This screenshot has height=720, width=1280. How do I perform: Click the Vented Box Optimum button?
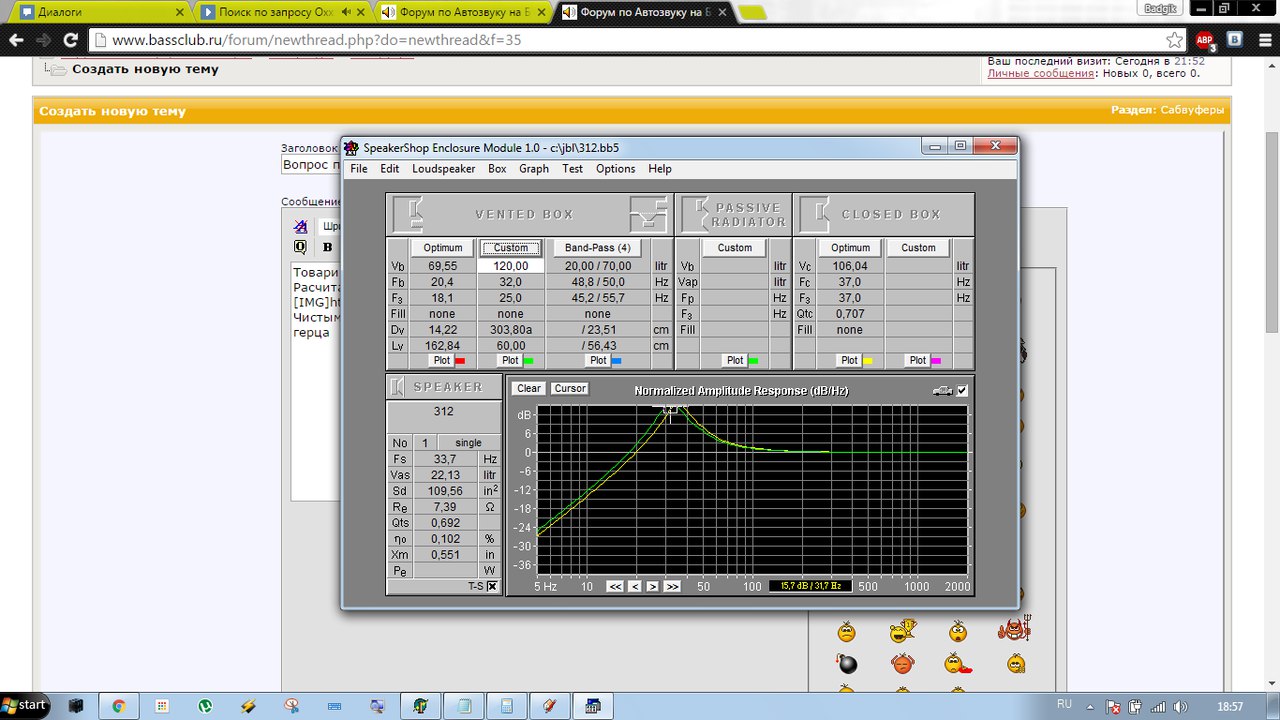(x=443, y=248)
